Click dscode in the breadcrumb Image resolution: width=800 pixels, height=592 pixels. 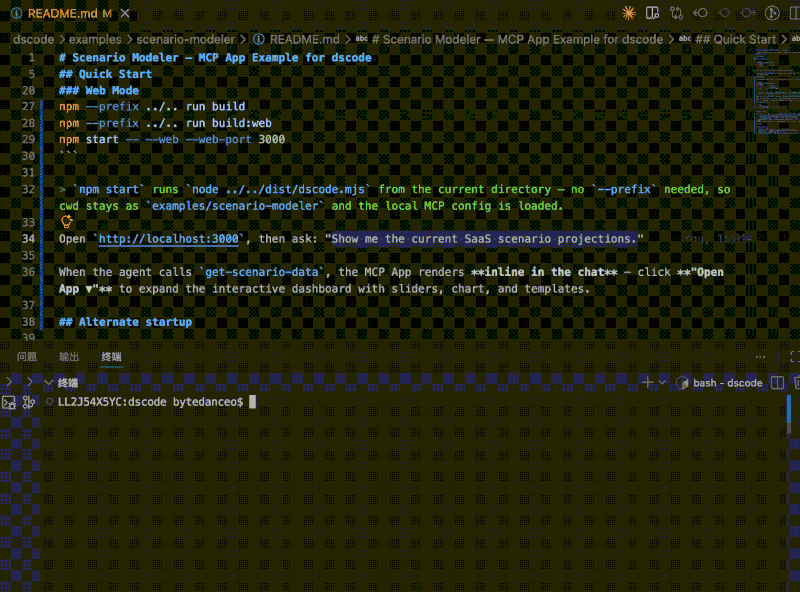(x=33, y=39)
